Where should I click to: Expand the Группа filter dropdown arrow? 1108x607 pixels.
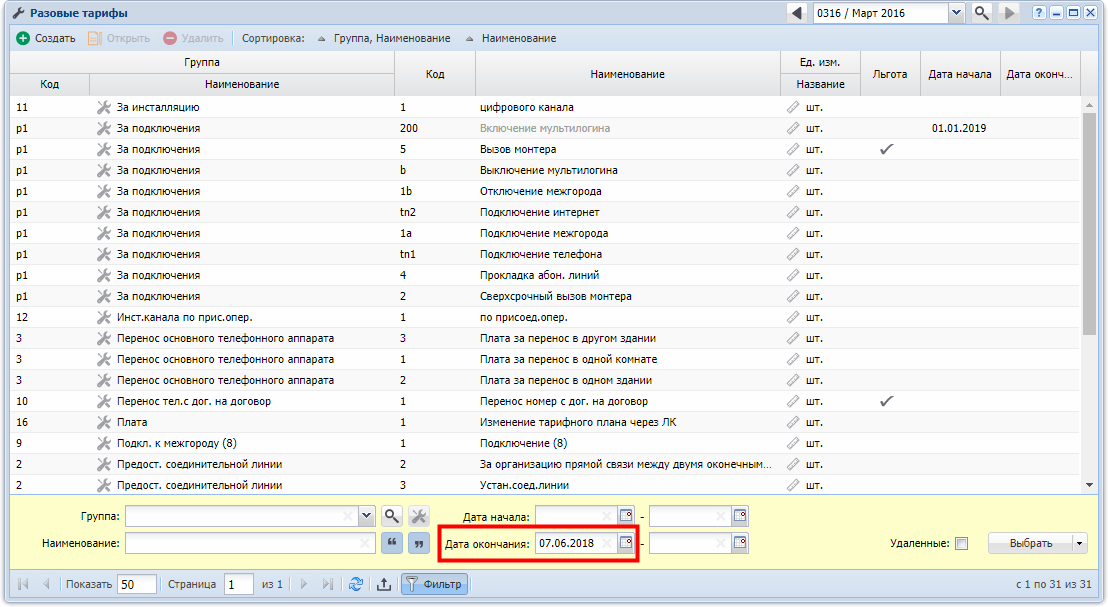[x=366, y=516]
